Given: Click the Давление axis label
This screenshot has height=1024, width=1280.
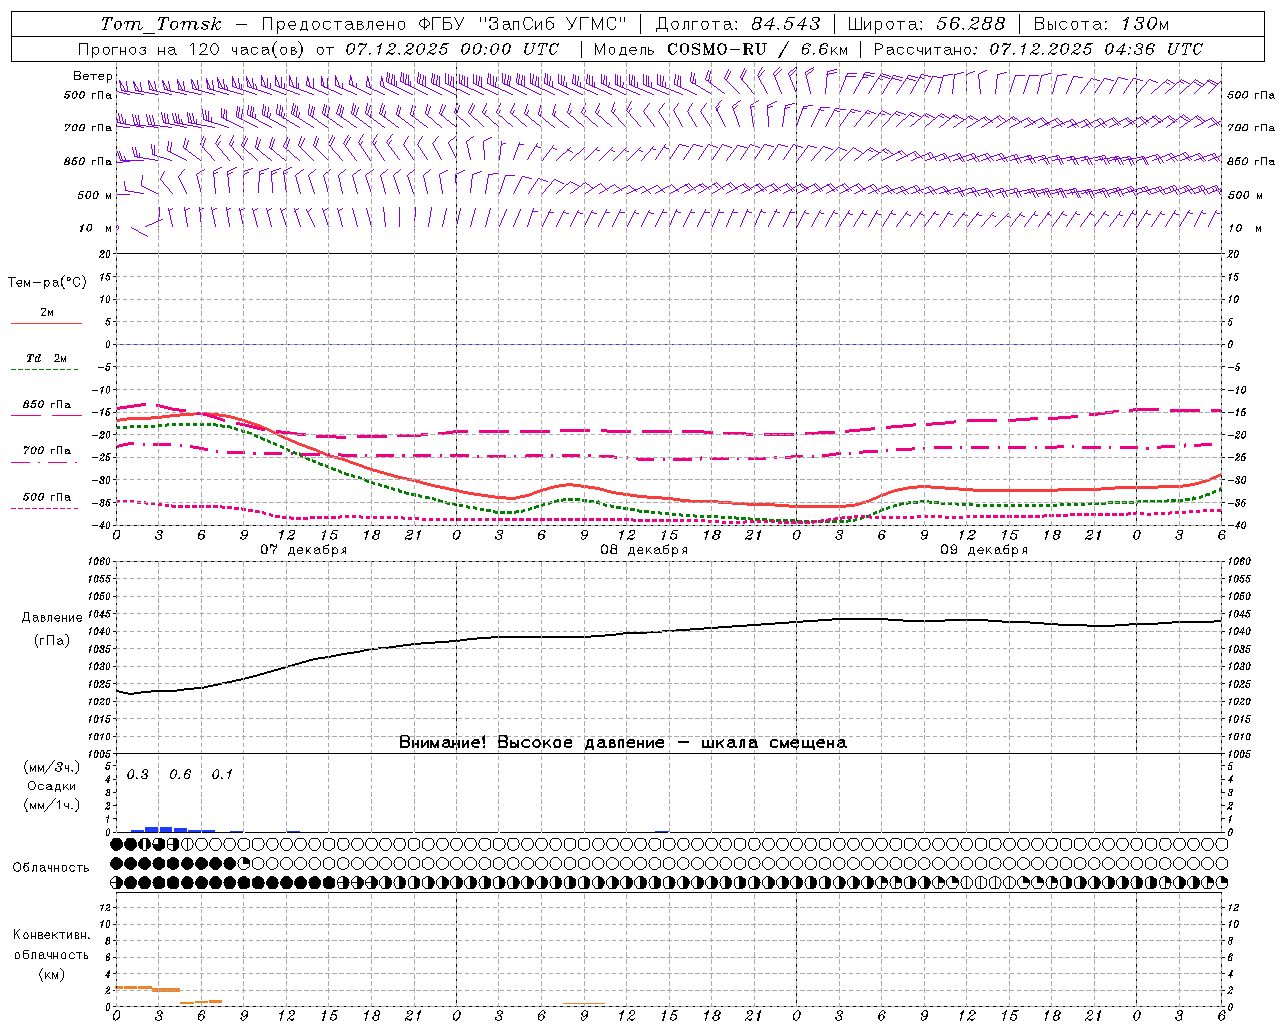Looking at the screenshot, I should 52,618.
